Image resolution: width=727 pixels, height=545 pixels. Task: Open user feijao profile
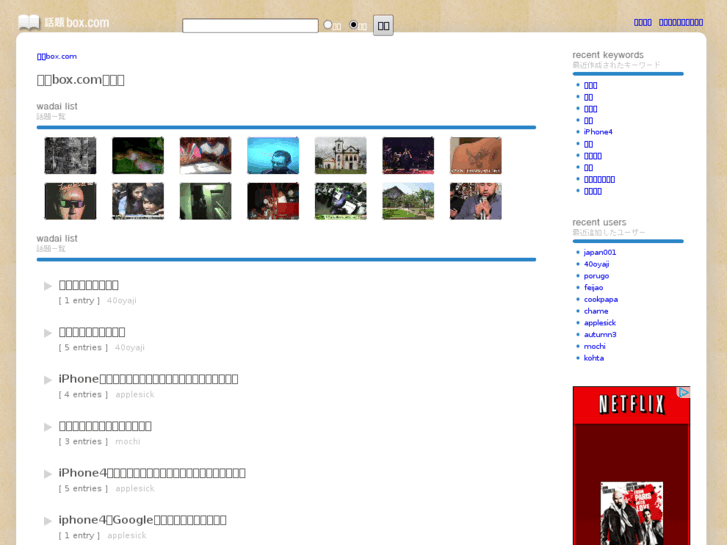593,288
